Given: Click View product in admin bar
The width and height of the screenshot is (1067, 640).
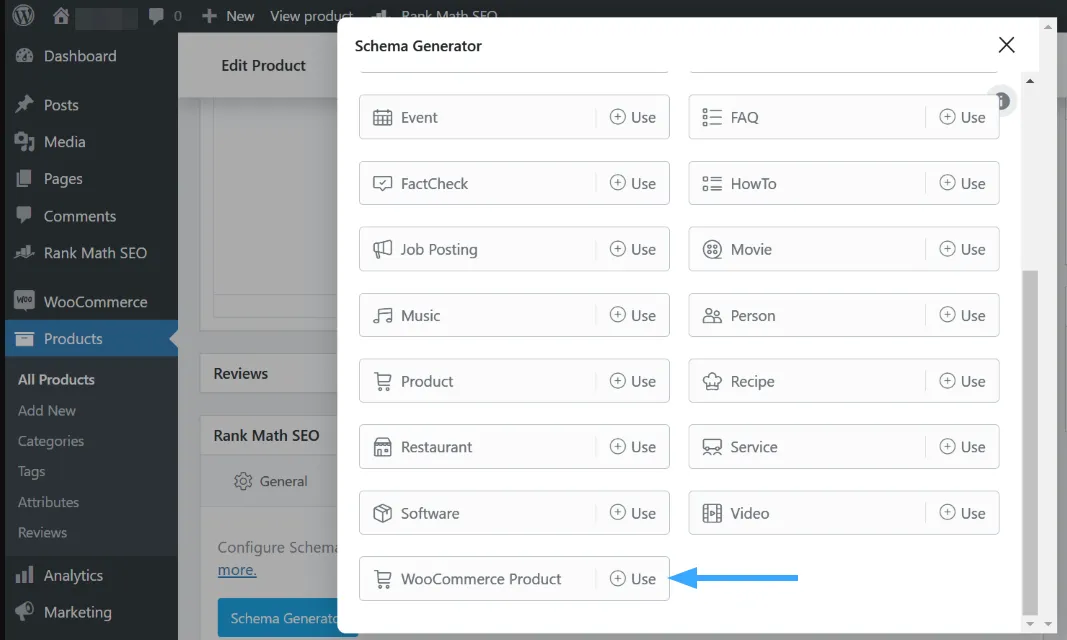Looking at the screenshot, I should [x=311, y=16].
